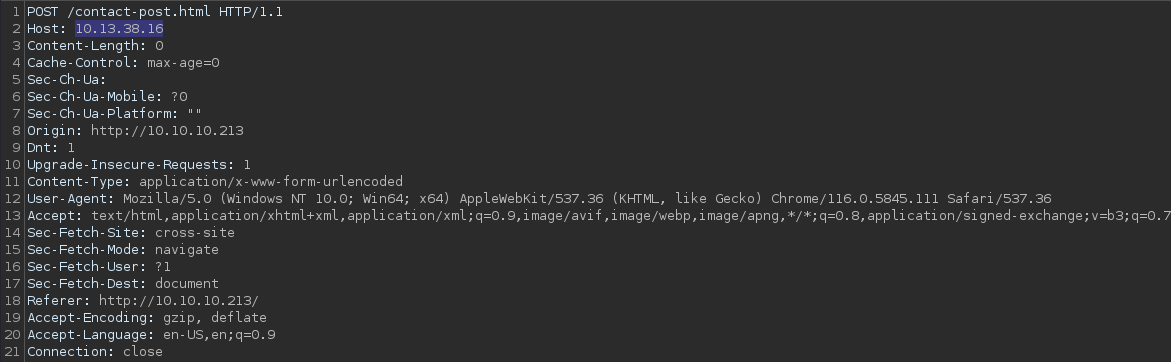Click inside the User-Agent Mozilla string
Viewport: 1171px width, 362px height.
(587, 199)
